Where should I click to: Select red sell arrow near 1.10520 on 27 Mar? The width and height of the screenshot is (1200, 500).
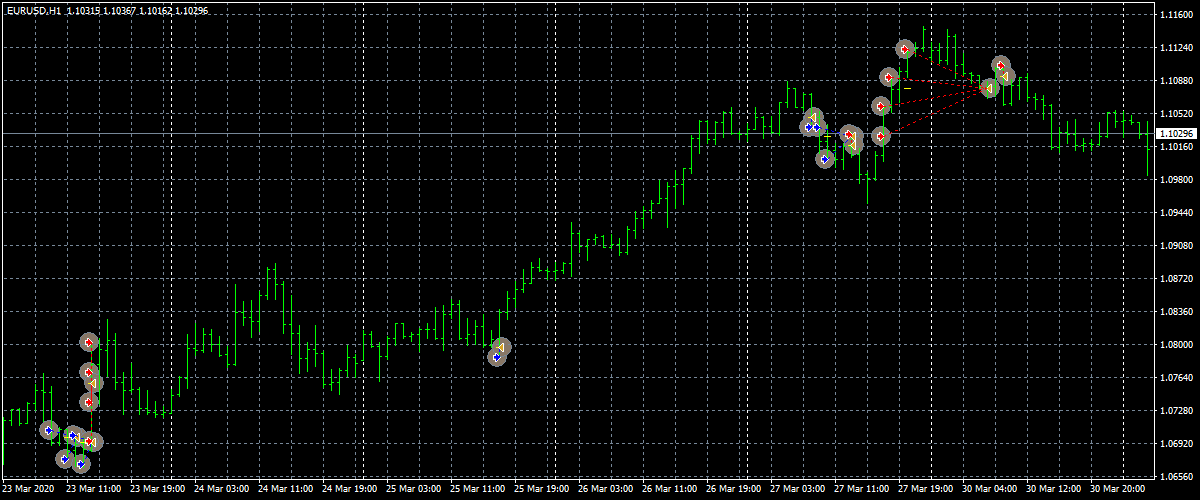click(881, 106)
